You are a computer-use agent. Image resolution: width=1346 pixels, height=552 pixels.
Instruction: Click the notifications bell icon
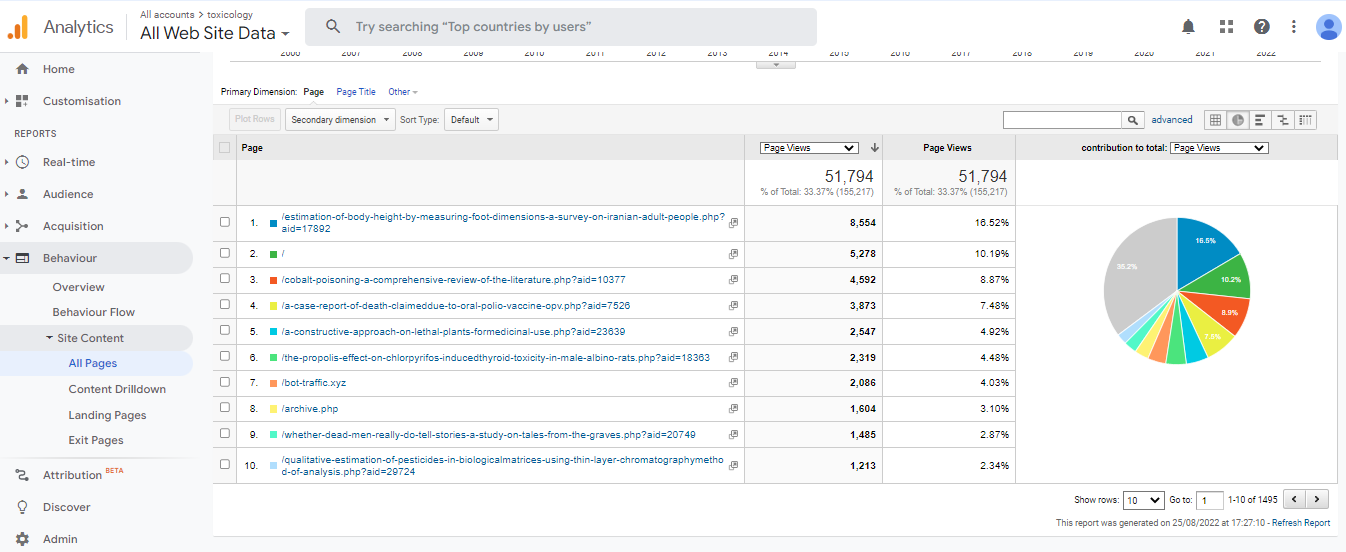tap(1188, 27)
